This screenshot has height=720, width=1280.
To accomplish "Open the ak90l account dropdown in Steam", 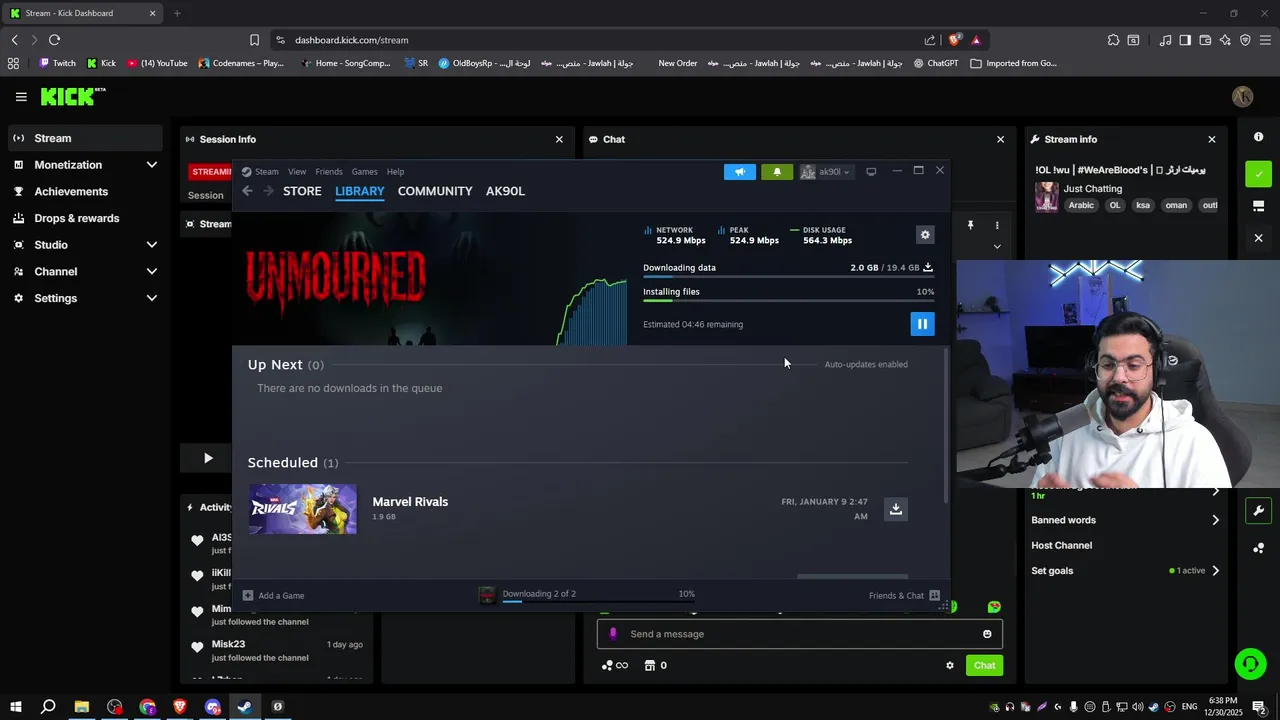I will pyautogui.click(x=826, y=172).
